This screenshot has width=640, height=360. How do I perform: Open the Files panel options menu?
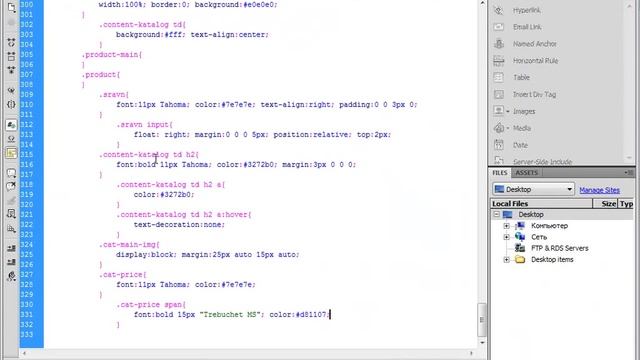tap(629, 173)
